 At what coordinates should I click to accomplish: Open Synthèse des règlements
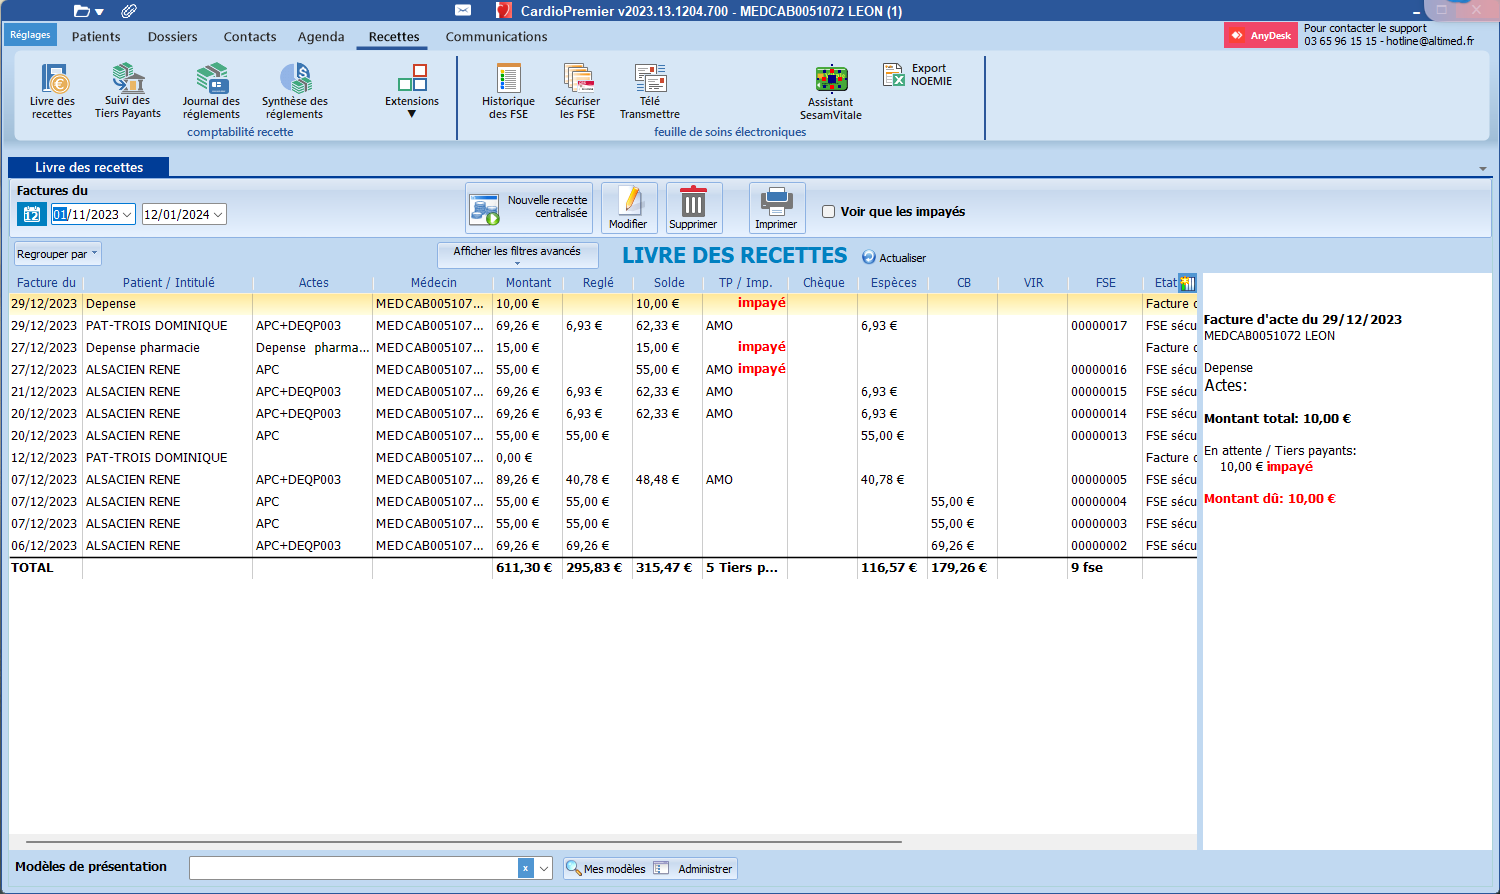pos(295,91)
